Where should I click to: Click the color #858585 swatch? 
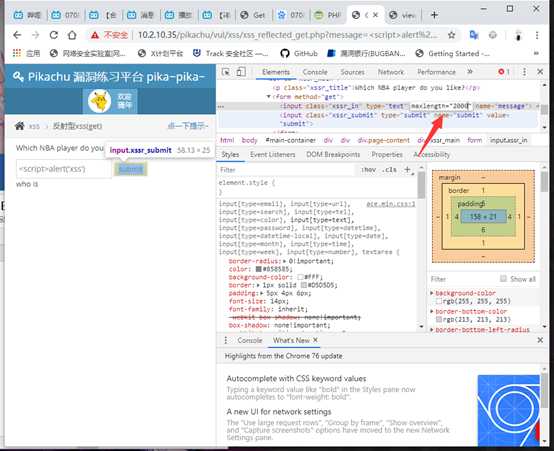(259, 269)
